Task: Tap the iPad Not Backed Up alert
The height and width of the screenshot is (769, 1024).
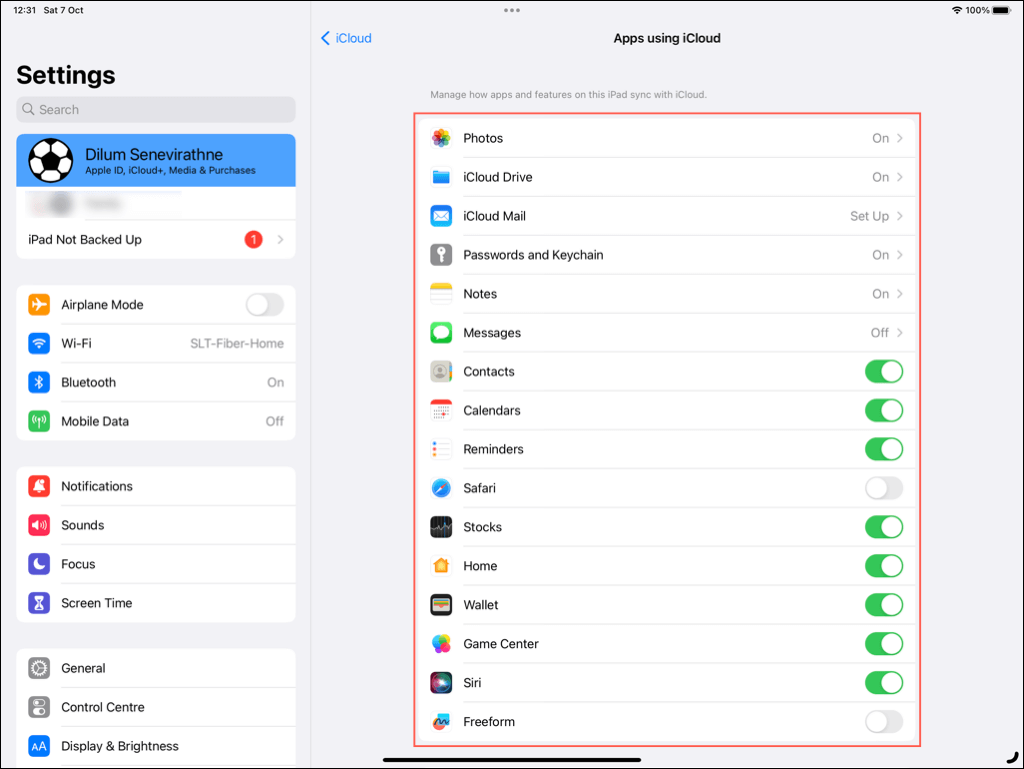Action: point(156,240)
